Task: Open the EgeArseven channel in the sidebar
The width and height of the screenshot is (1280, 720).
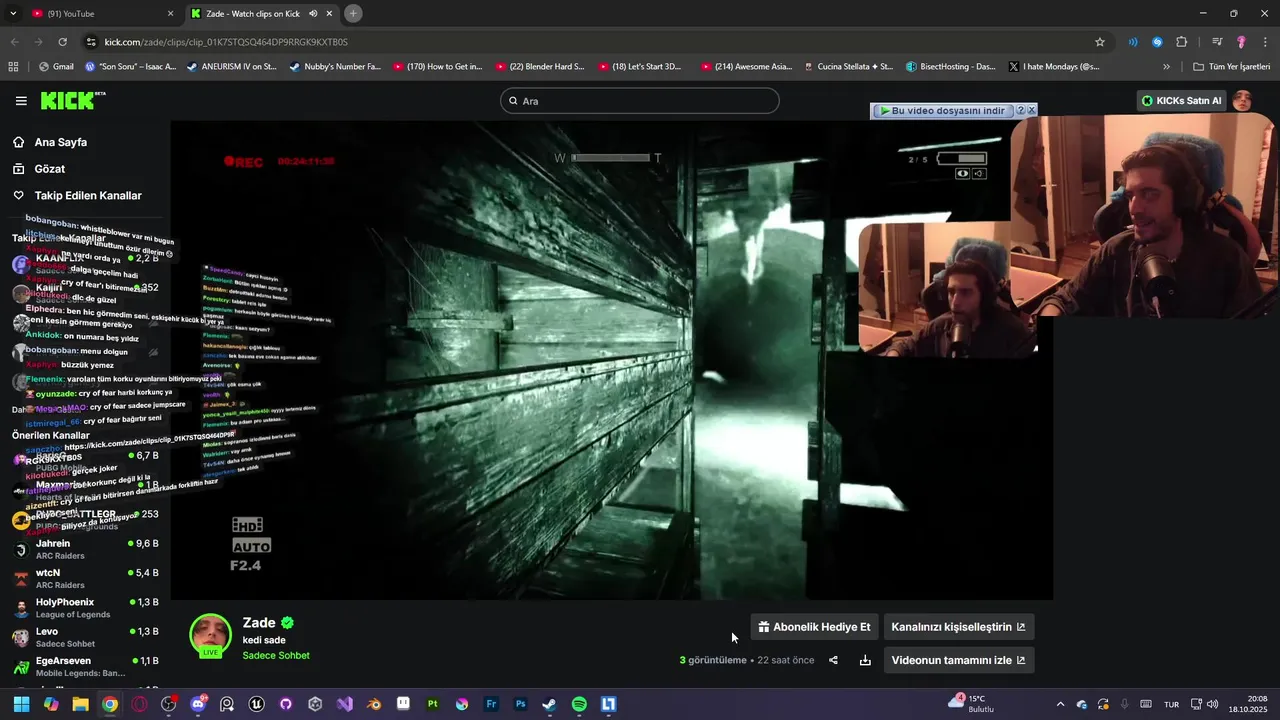Action: click(x=85, y=666)
